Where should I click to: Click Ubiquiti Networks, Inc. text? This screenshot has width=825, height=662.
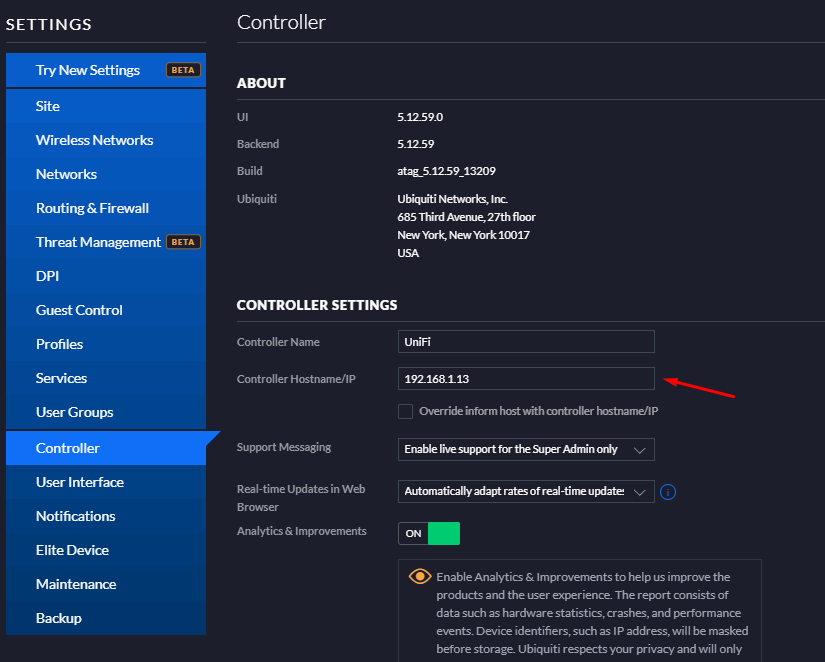(452, 199)
